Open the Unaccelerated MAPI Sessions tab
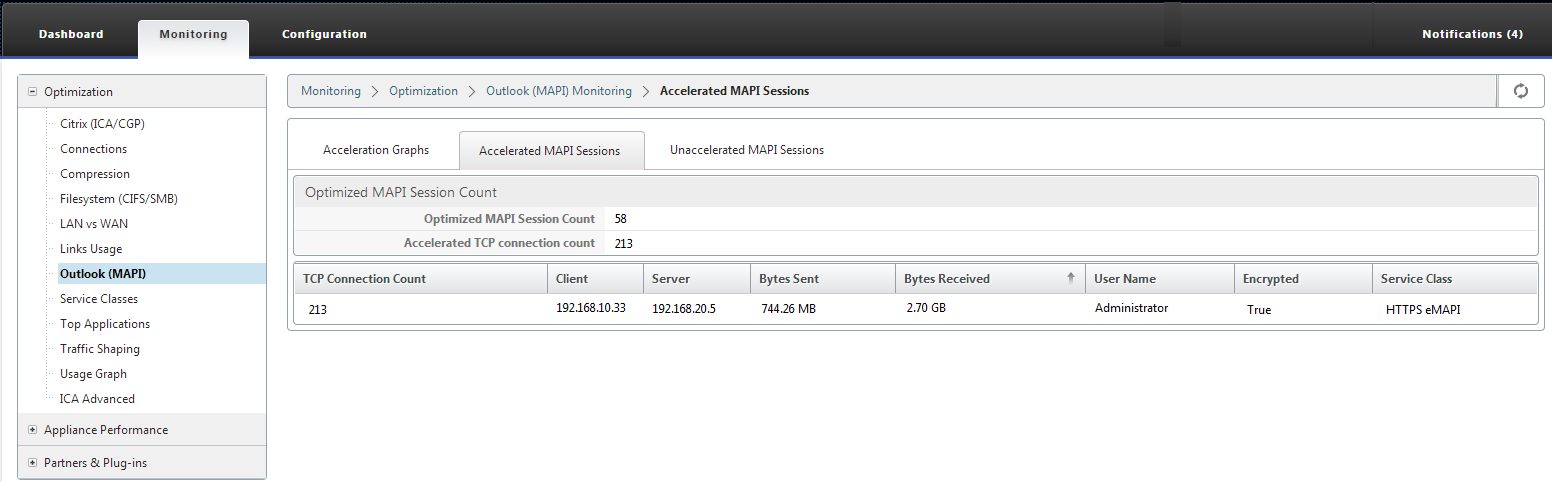 [747, 150]
